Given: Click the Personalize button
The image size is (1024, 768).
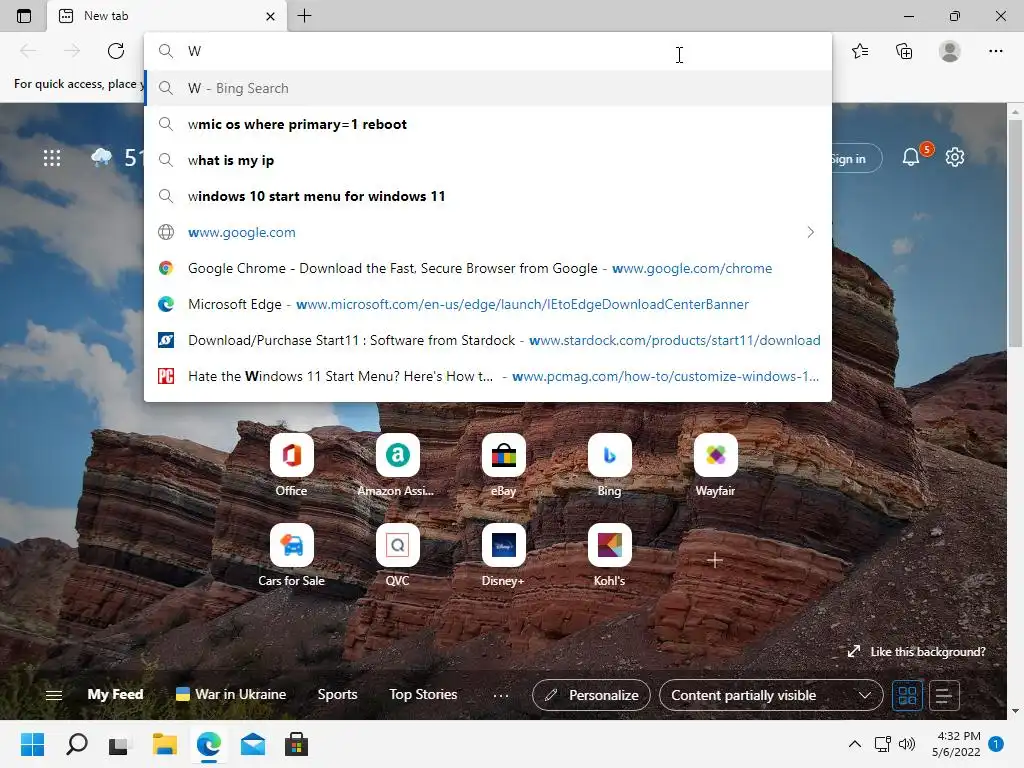Looking at the screenshot, I should [591, 695].
